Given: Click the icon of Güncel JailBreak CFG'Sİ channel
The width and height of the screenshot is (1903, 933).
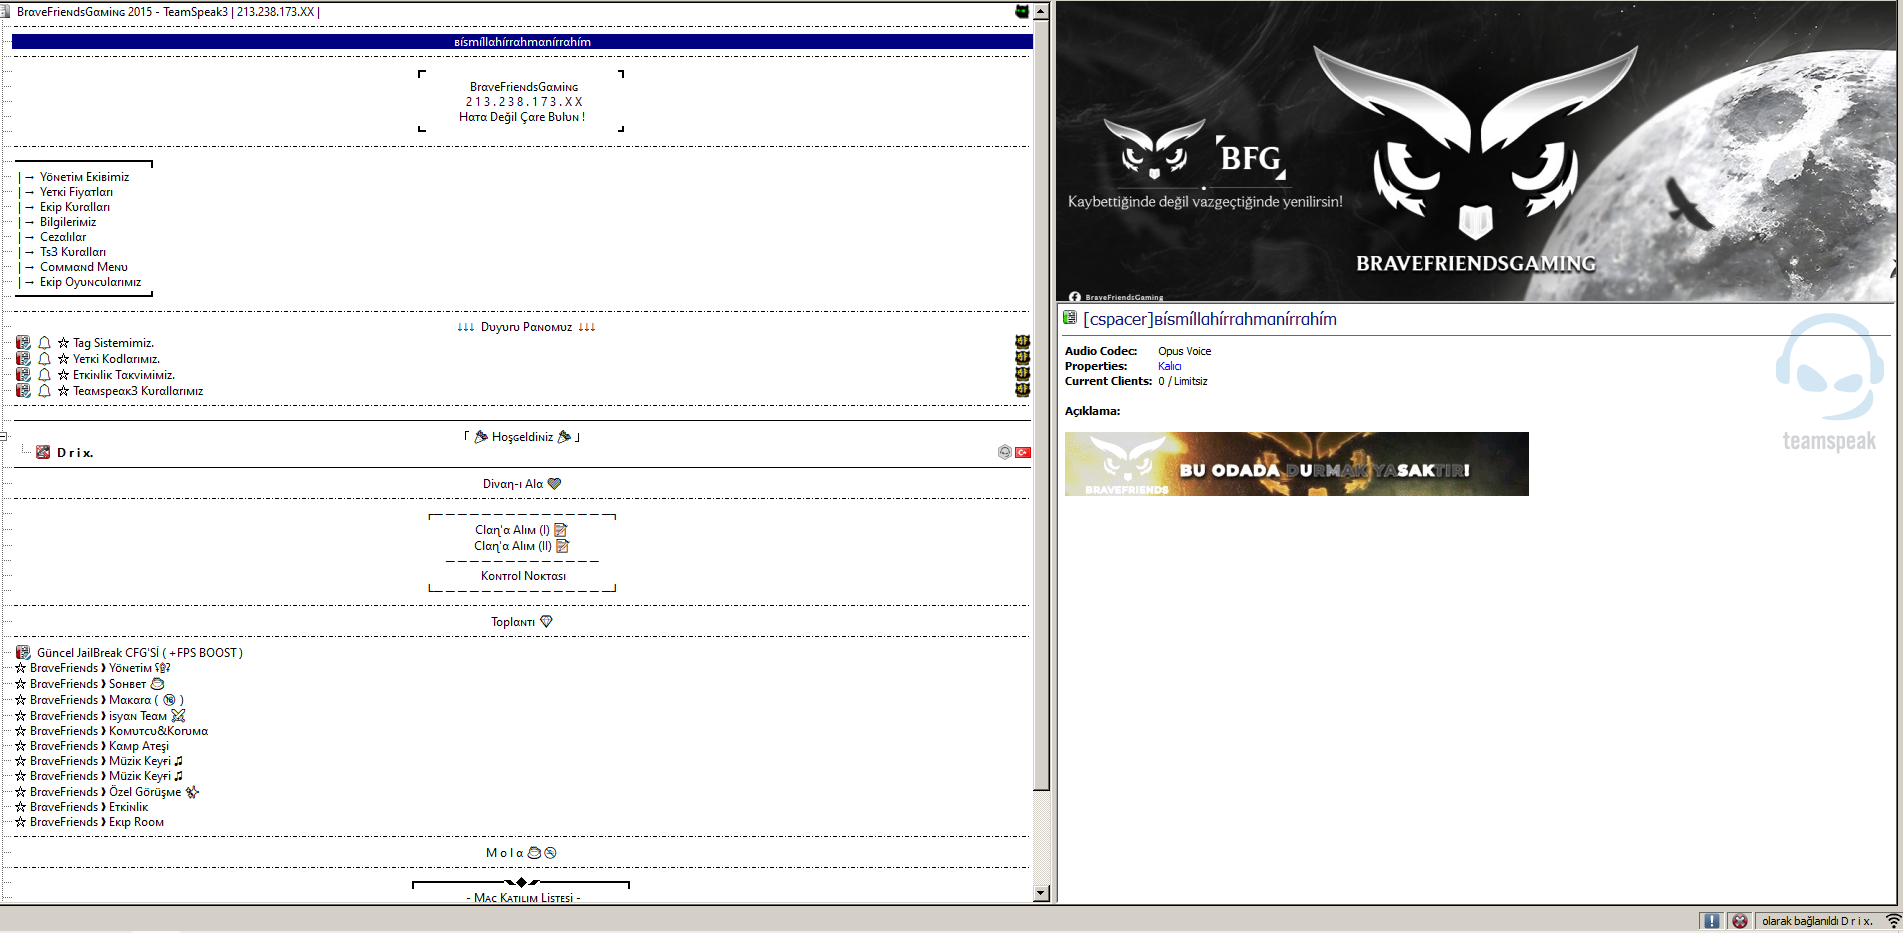Looking at the screenshot, I should pos(23,653).
